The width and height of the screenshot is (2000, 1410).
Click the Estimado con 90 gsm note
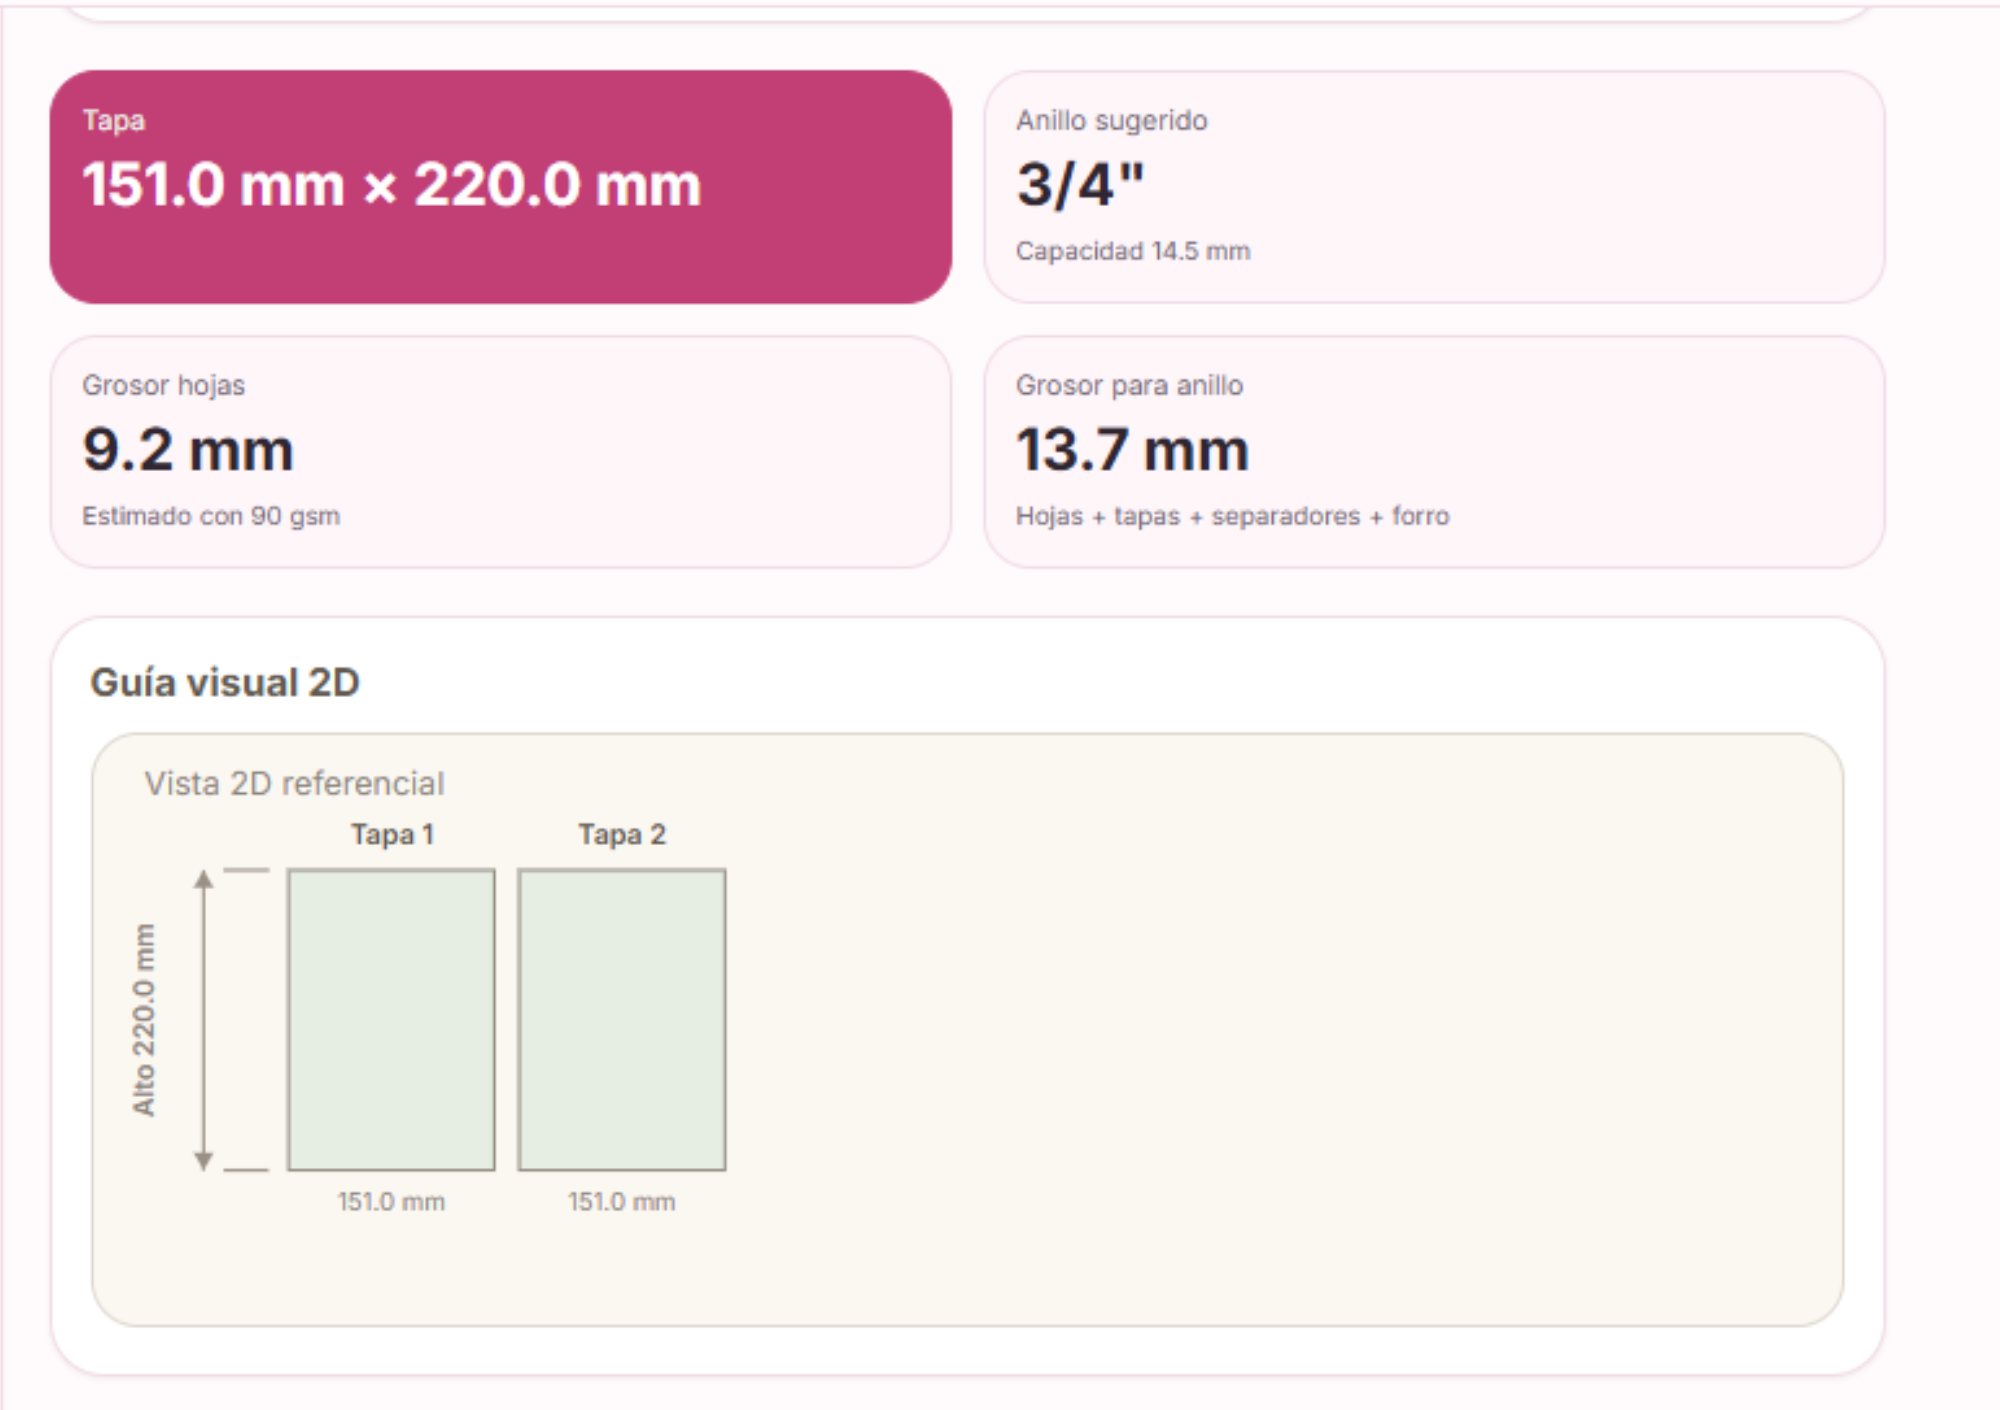[211, 516]
